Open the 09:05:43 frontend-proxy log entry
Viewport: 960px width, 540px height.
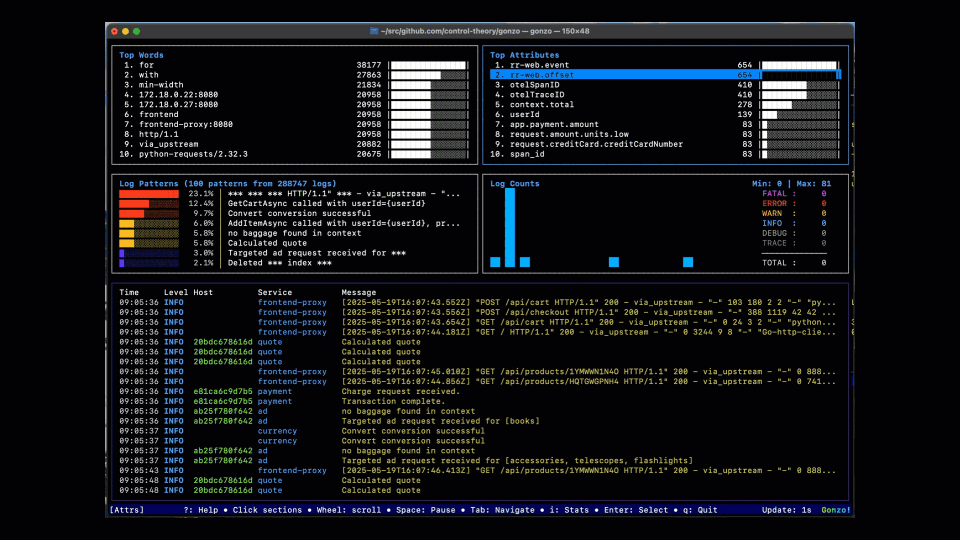click(478, 471)
